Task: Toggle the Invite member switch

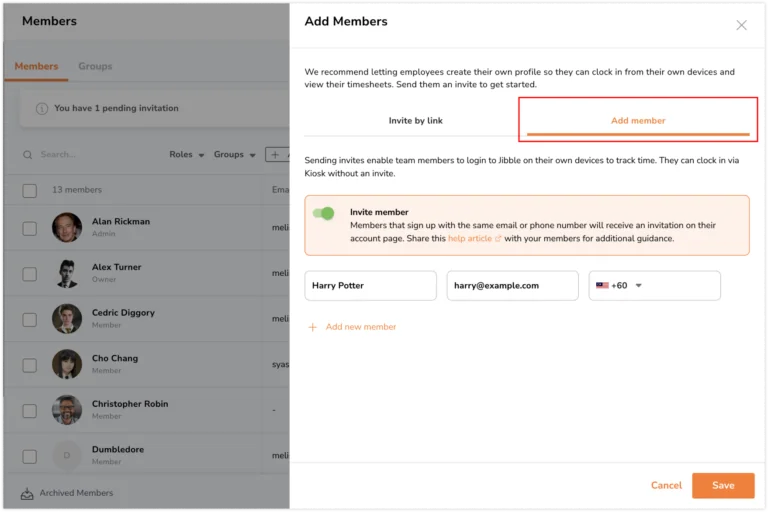Action: [x=323, y=213]
